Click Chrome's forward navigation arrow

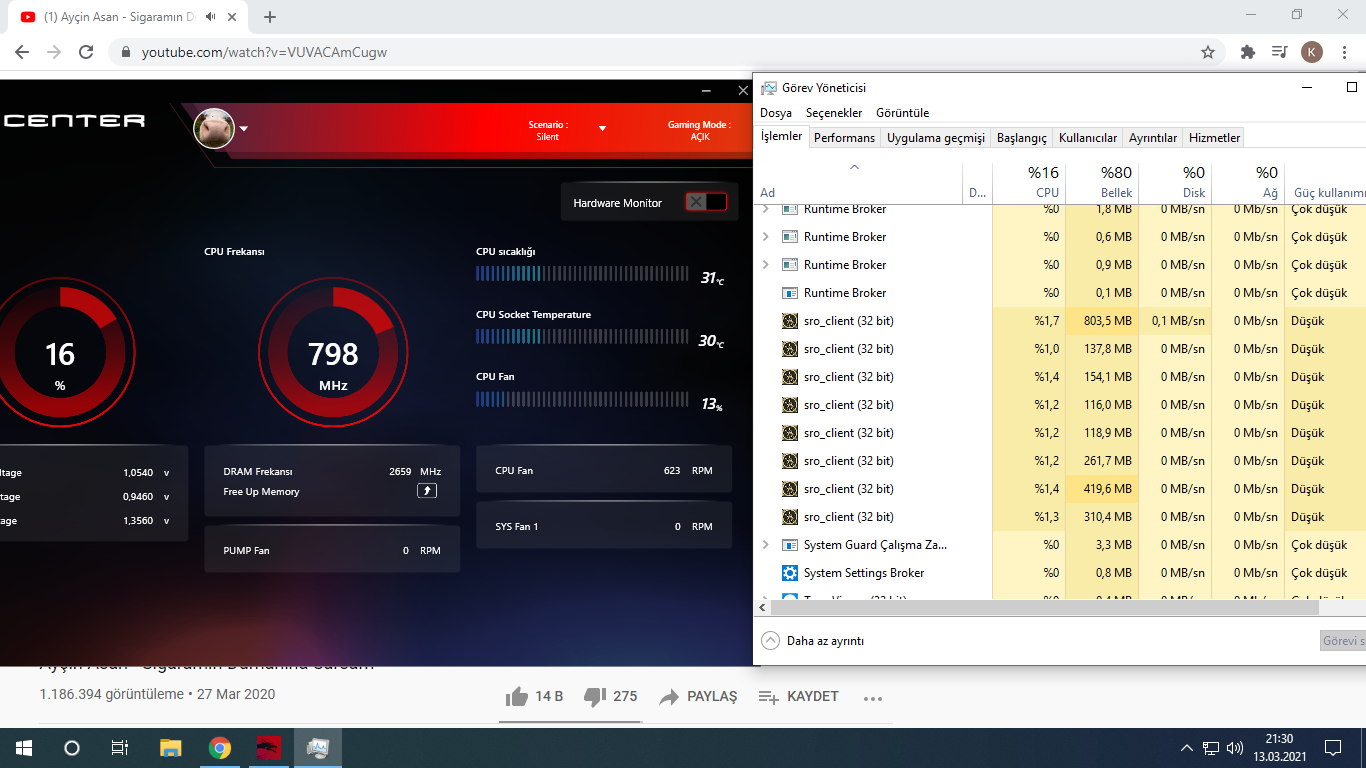pos(54,52)
